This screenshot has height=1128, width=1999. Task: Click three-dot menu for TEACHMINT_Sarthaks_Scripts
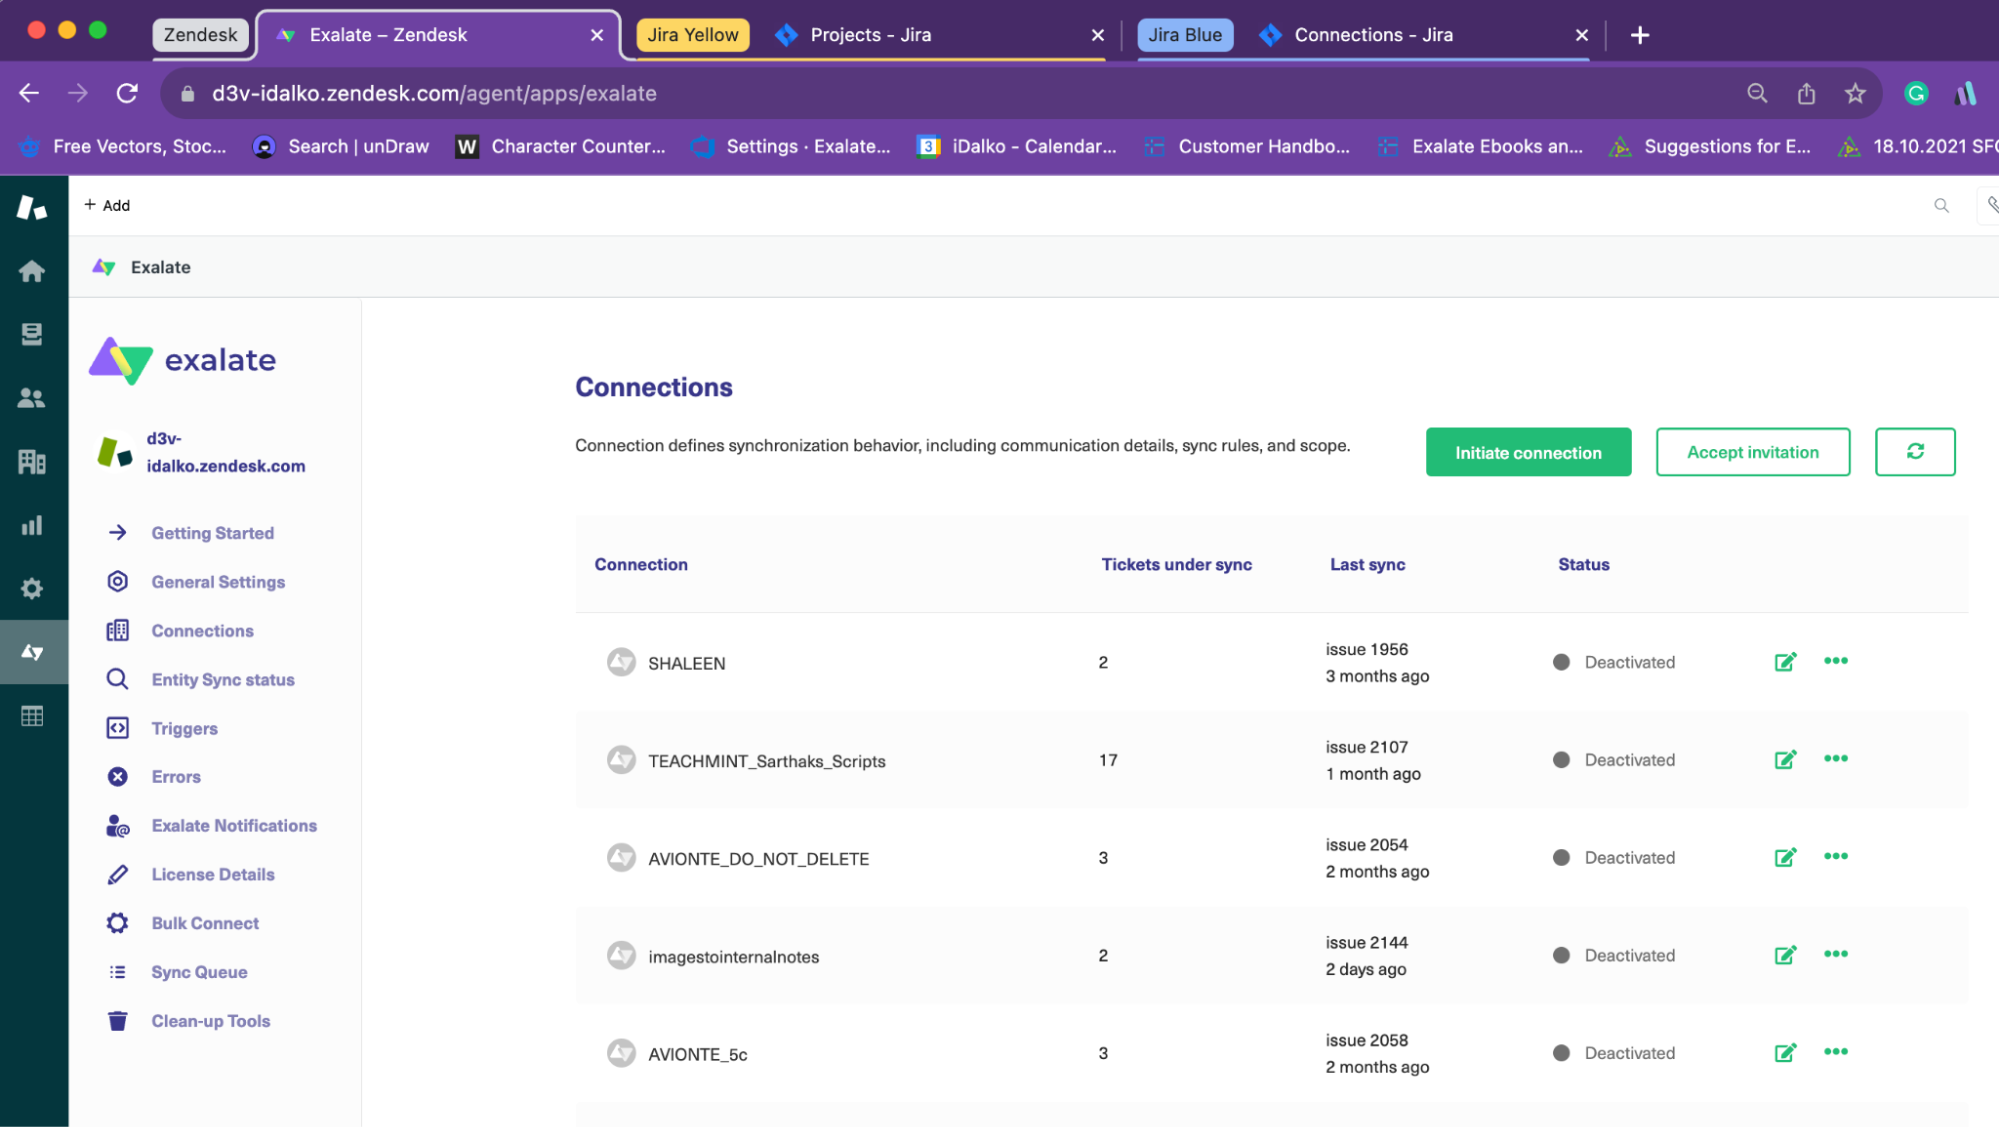[x=1836, y=759]
